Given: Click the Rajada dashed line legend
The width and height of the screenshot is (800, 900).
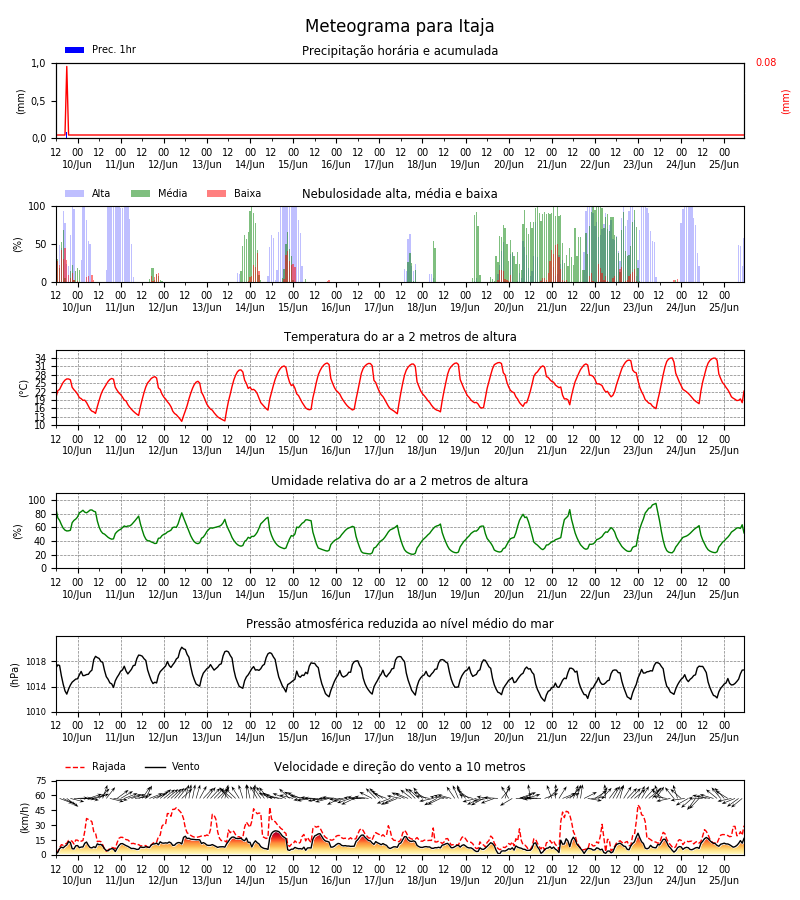Looking at the screenshot, I should point(75,767).
